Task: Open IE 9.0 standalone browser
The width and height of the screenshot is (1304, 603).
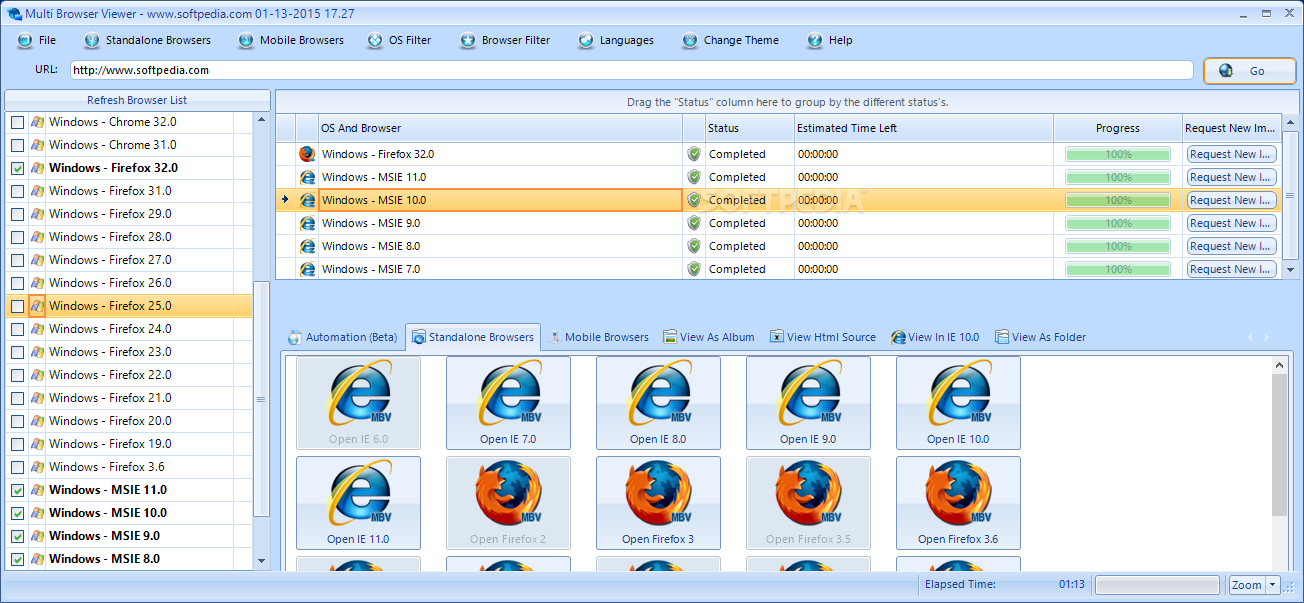Action: (x=808, y=403)
